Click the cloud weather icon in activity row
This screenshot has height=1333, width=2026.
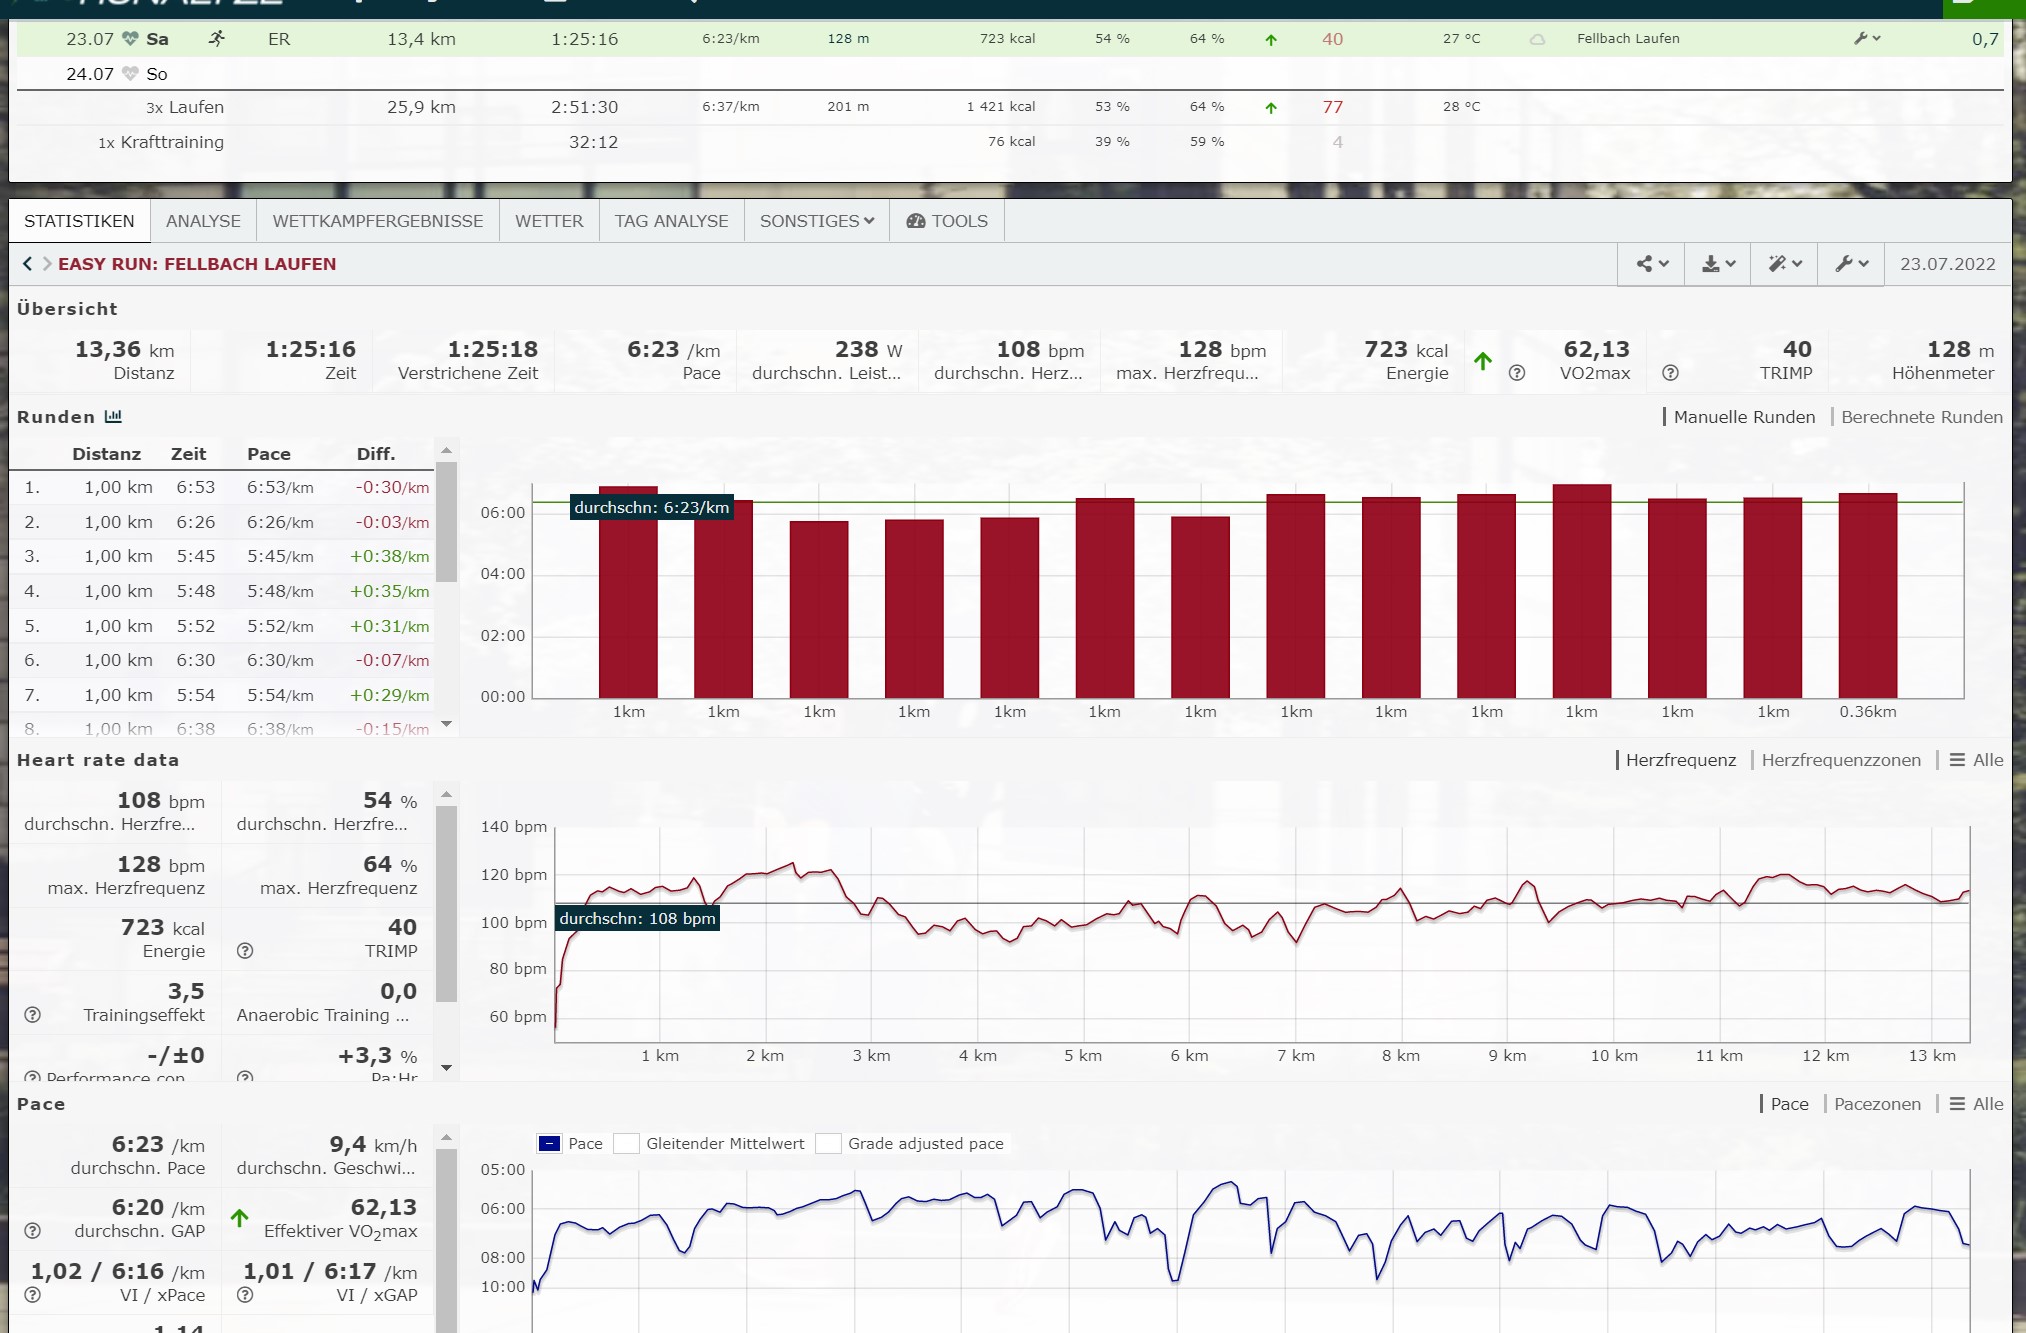pyautogui.click(x=1537, y=39)
